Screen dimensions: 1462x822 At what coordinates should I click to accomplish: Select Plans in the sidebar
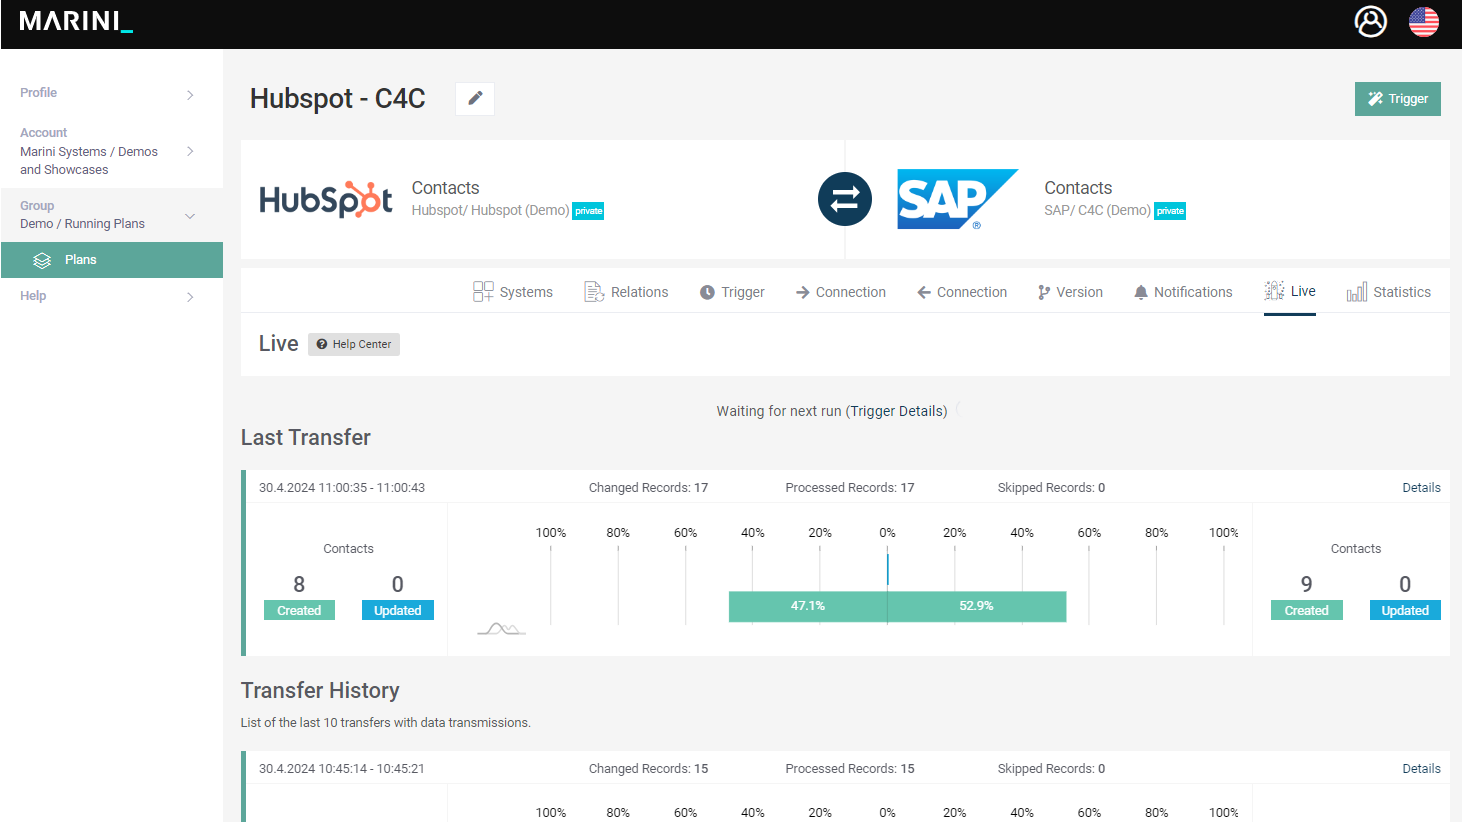click(80, 260)
